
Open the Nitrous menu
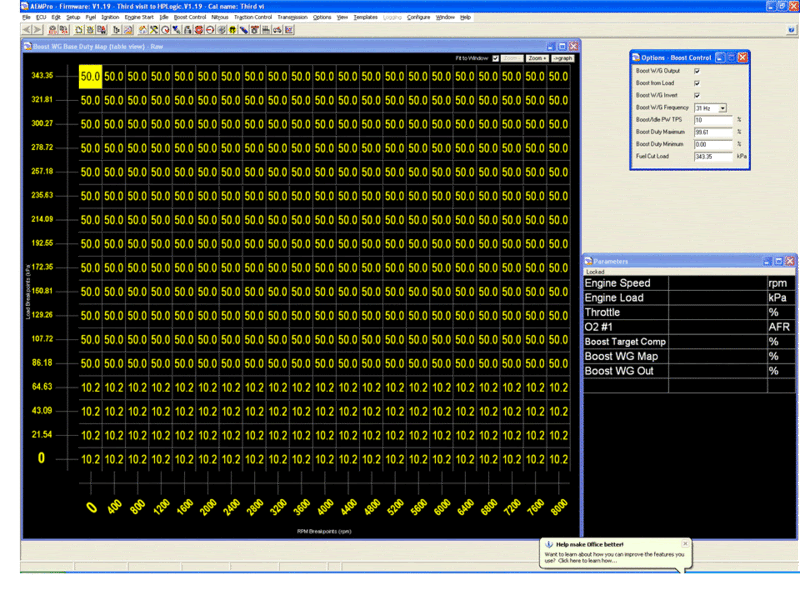(x=220, y=17)
